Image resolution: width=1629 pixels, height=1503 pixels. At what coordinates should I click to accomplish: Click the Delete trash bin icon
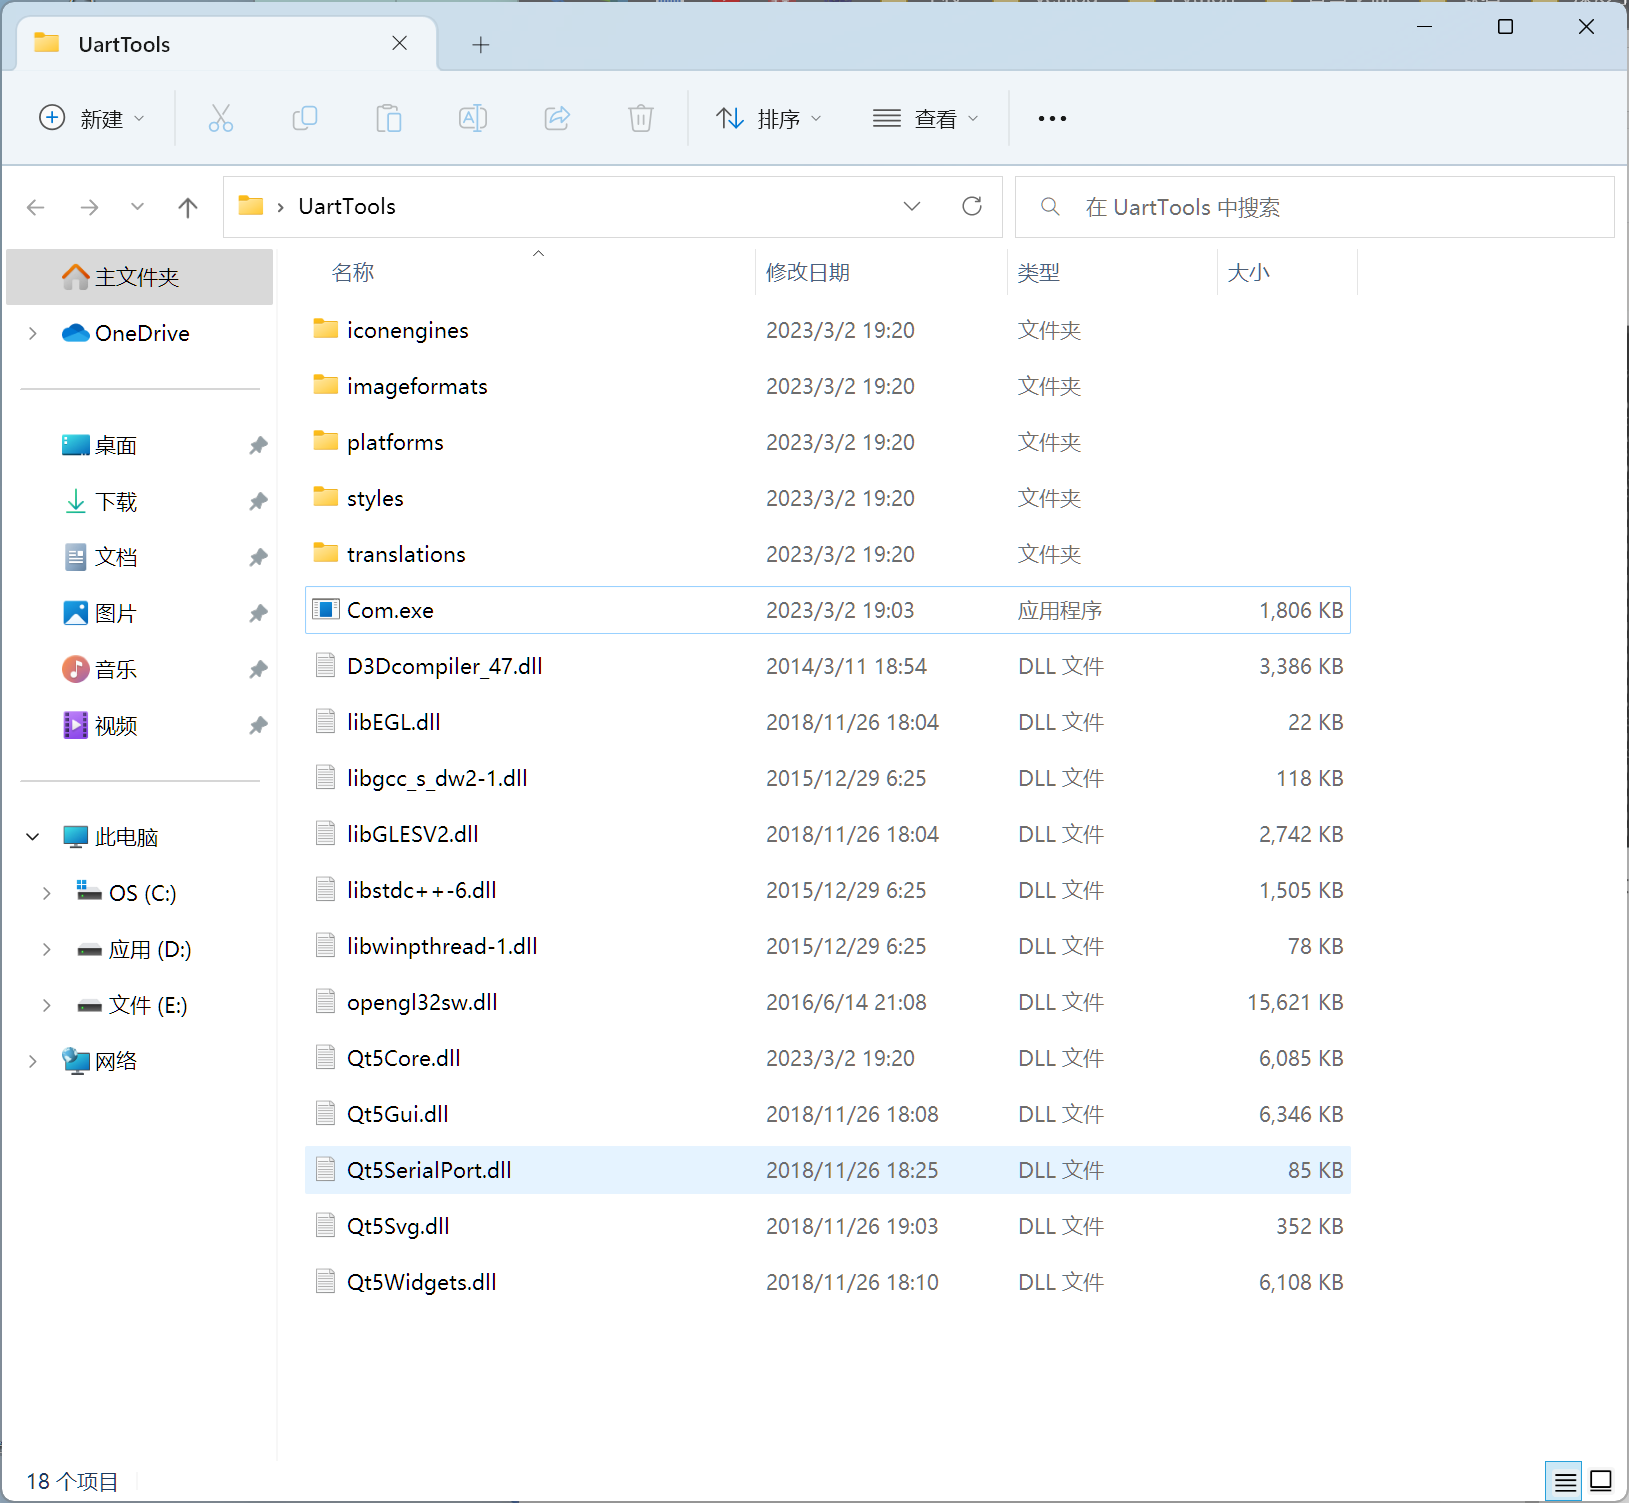(641, 119)
